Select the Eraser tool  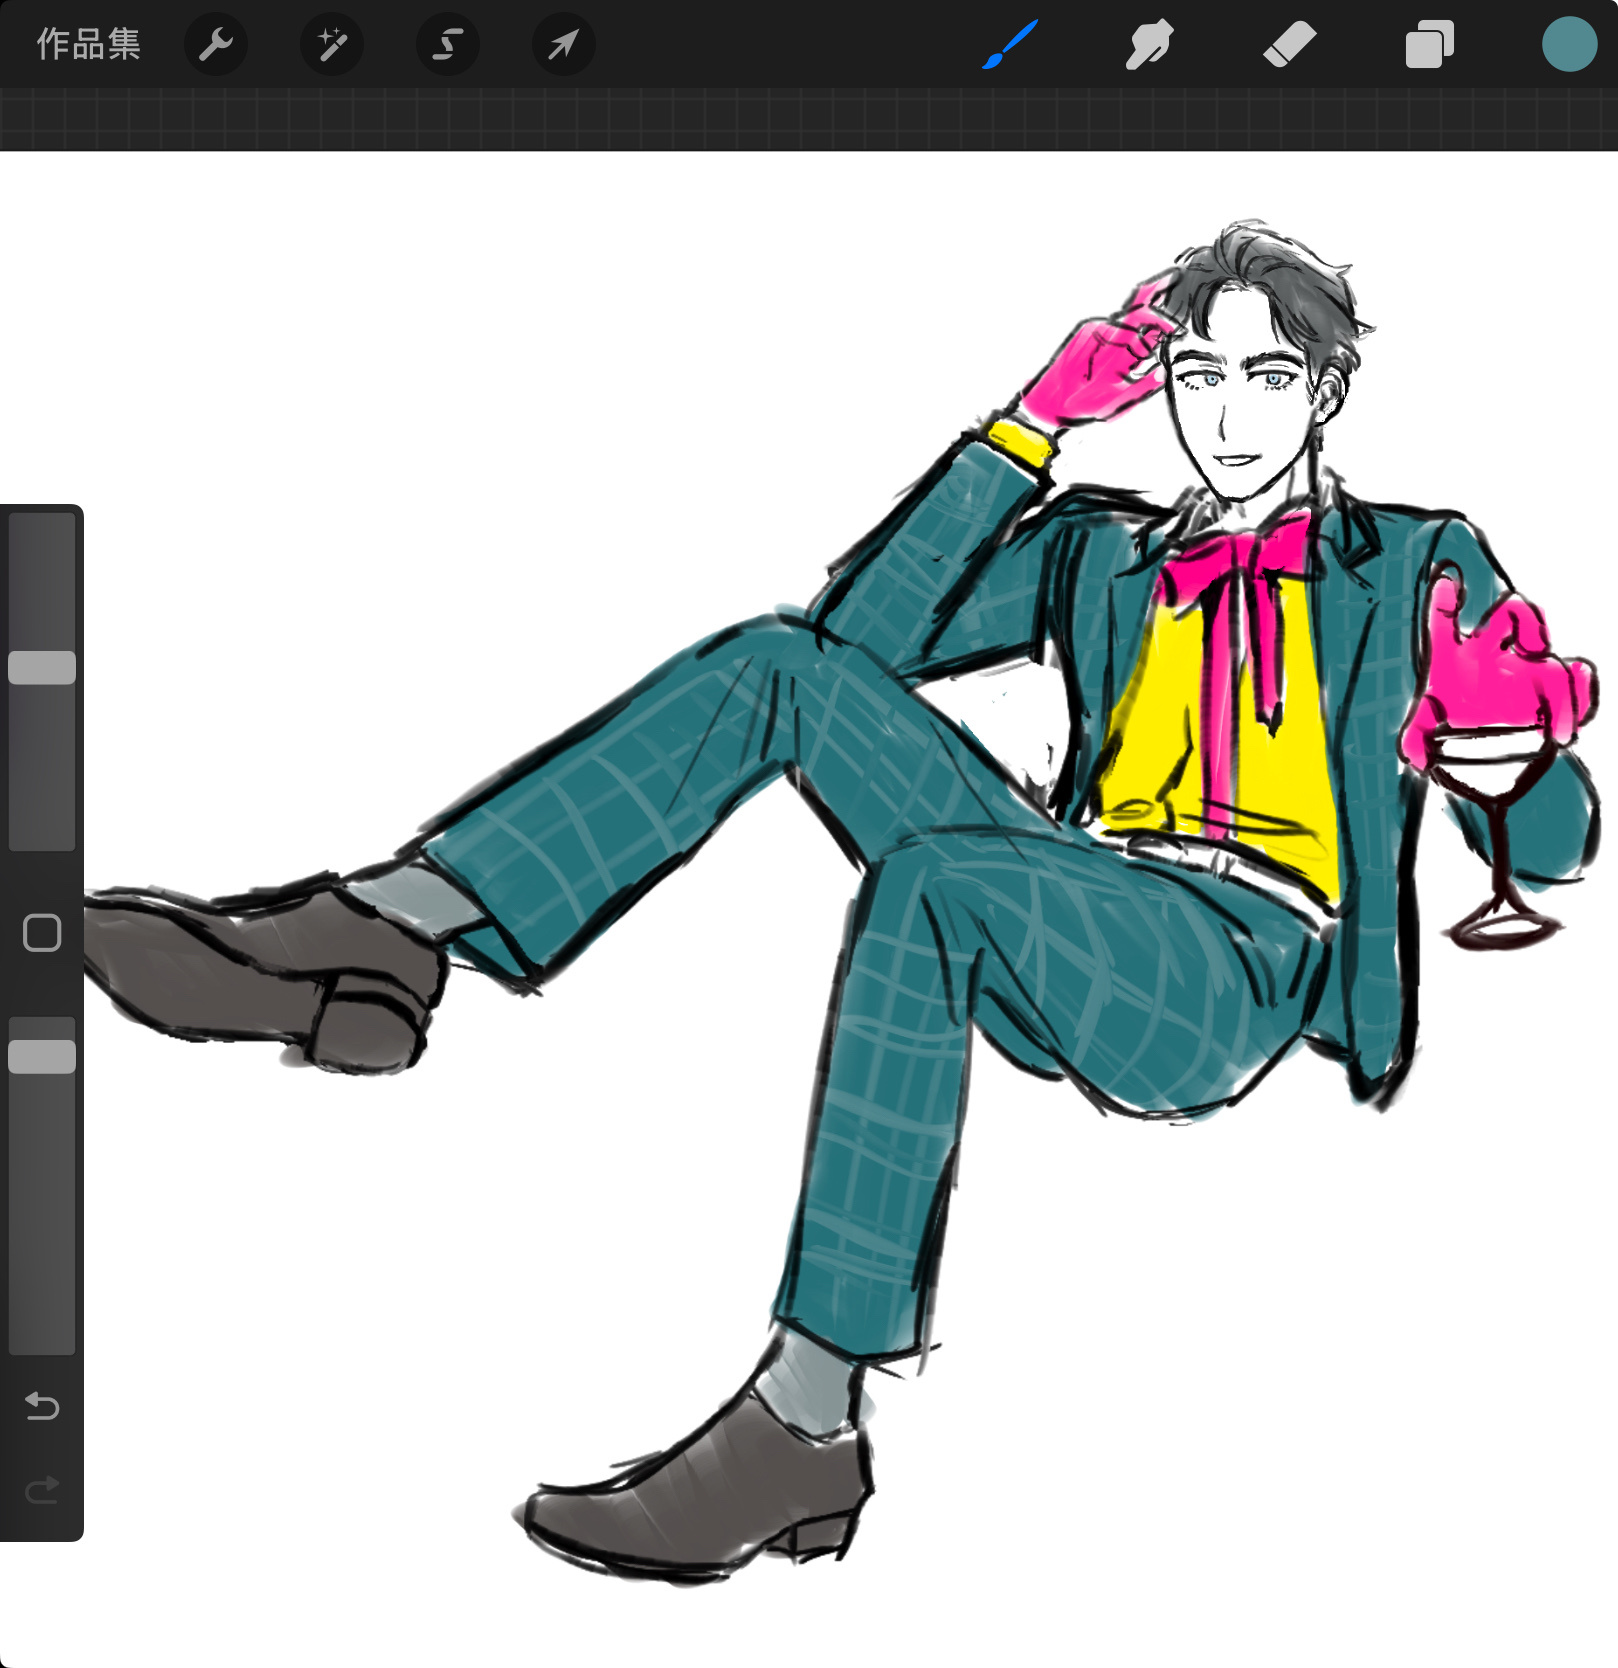click(1289, 45)
